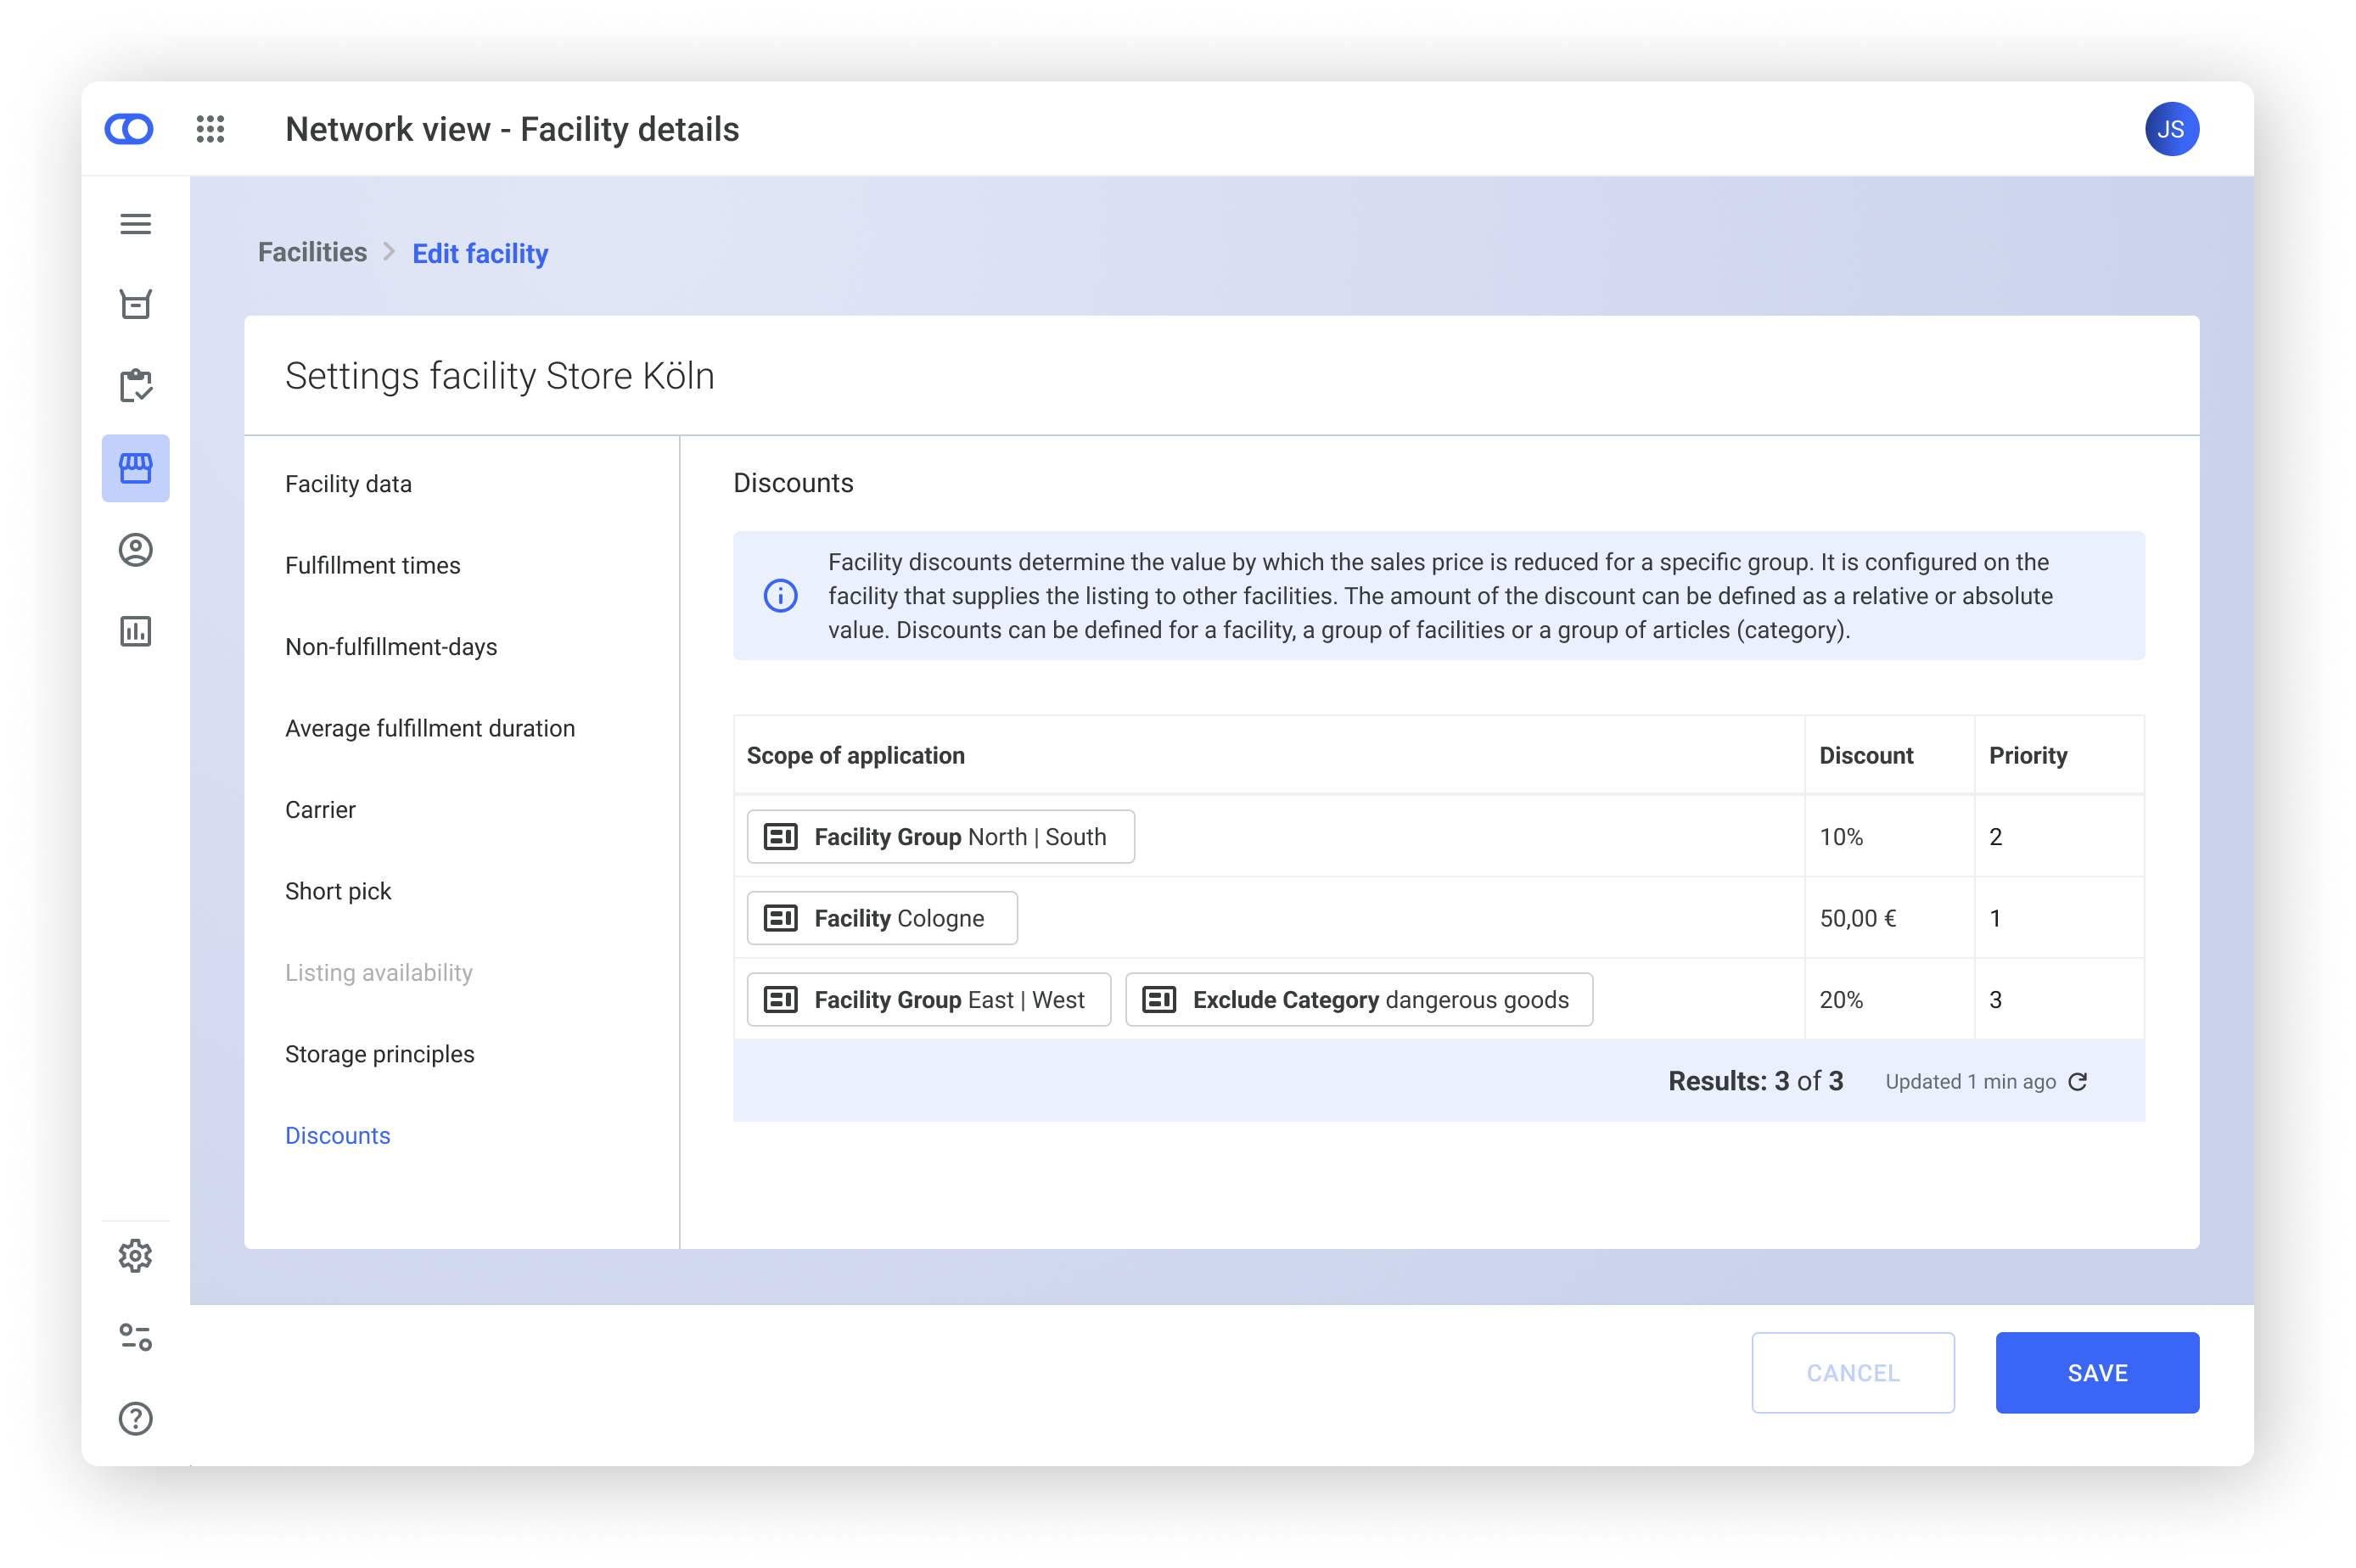The image size is (2356, 1568).
Task: Select the Storage principles section
Action: [379, 1054]
